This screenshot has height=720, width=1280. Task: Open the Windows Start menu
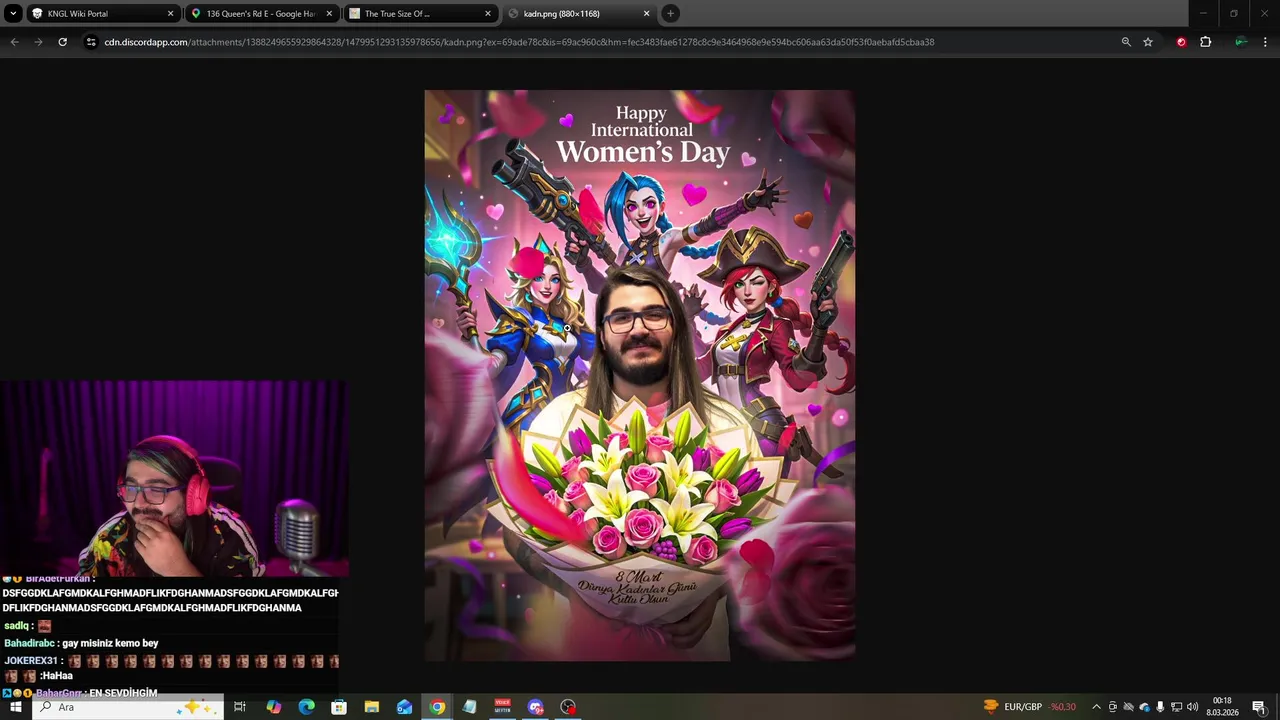point(15,707)
